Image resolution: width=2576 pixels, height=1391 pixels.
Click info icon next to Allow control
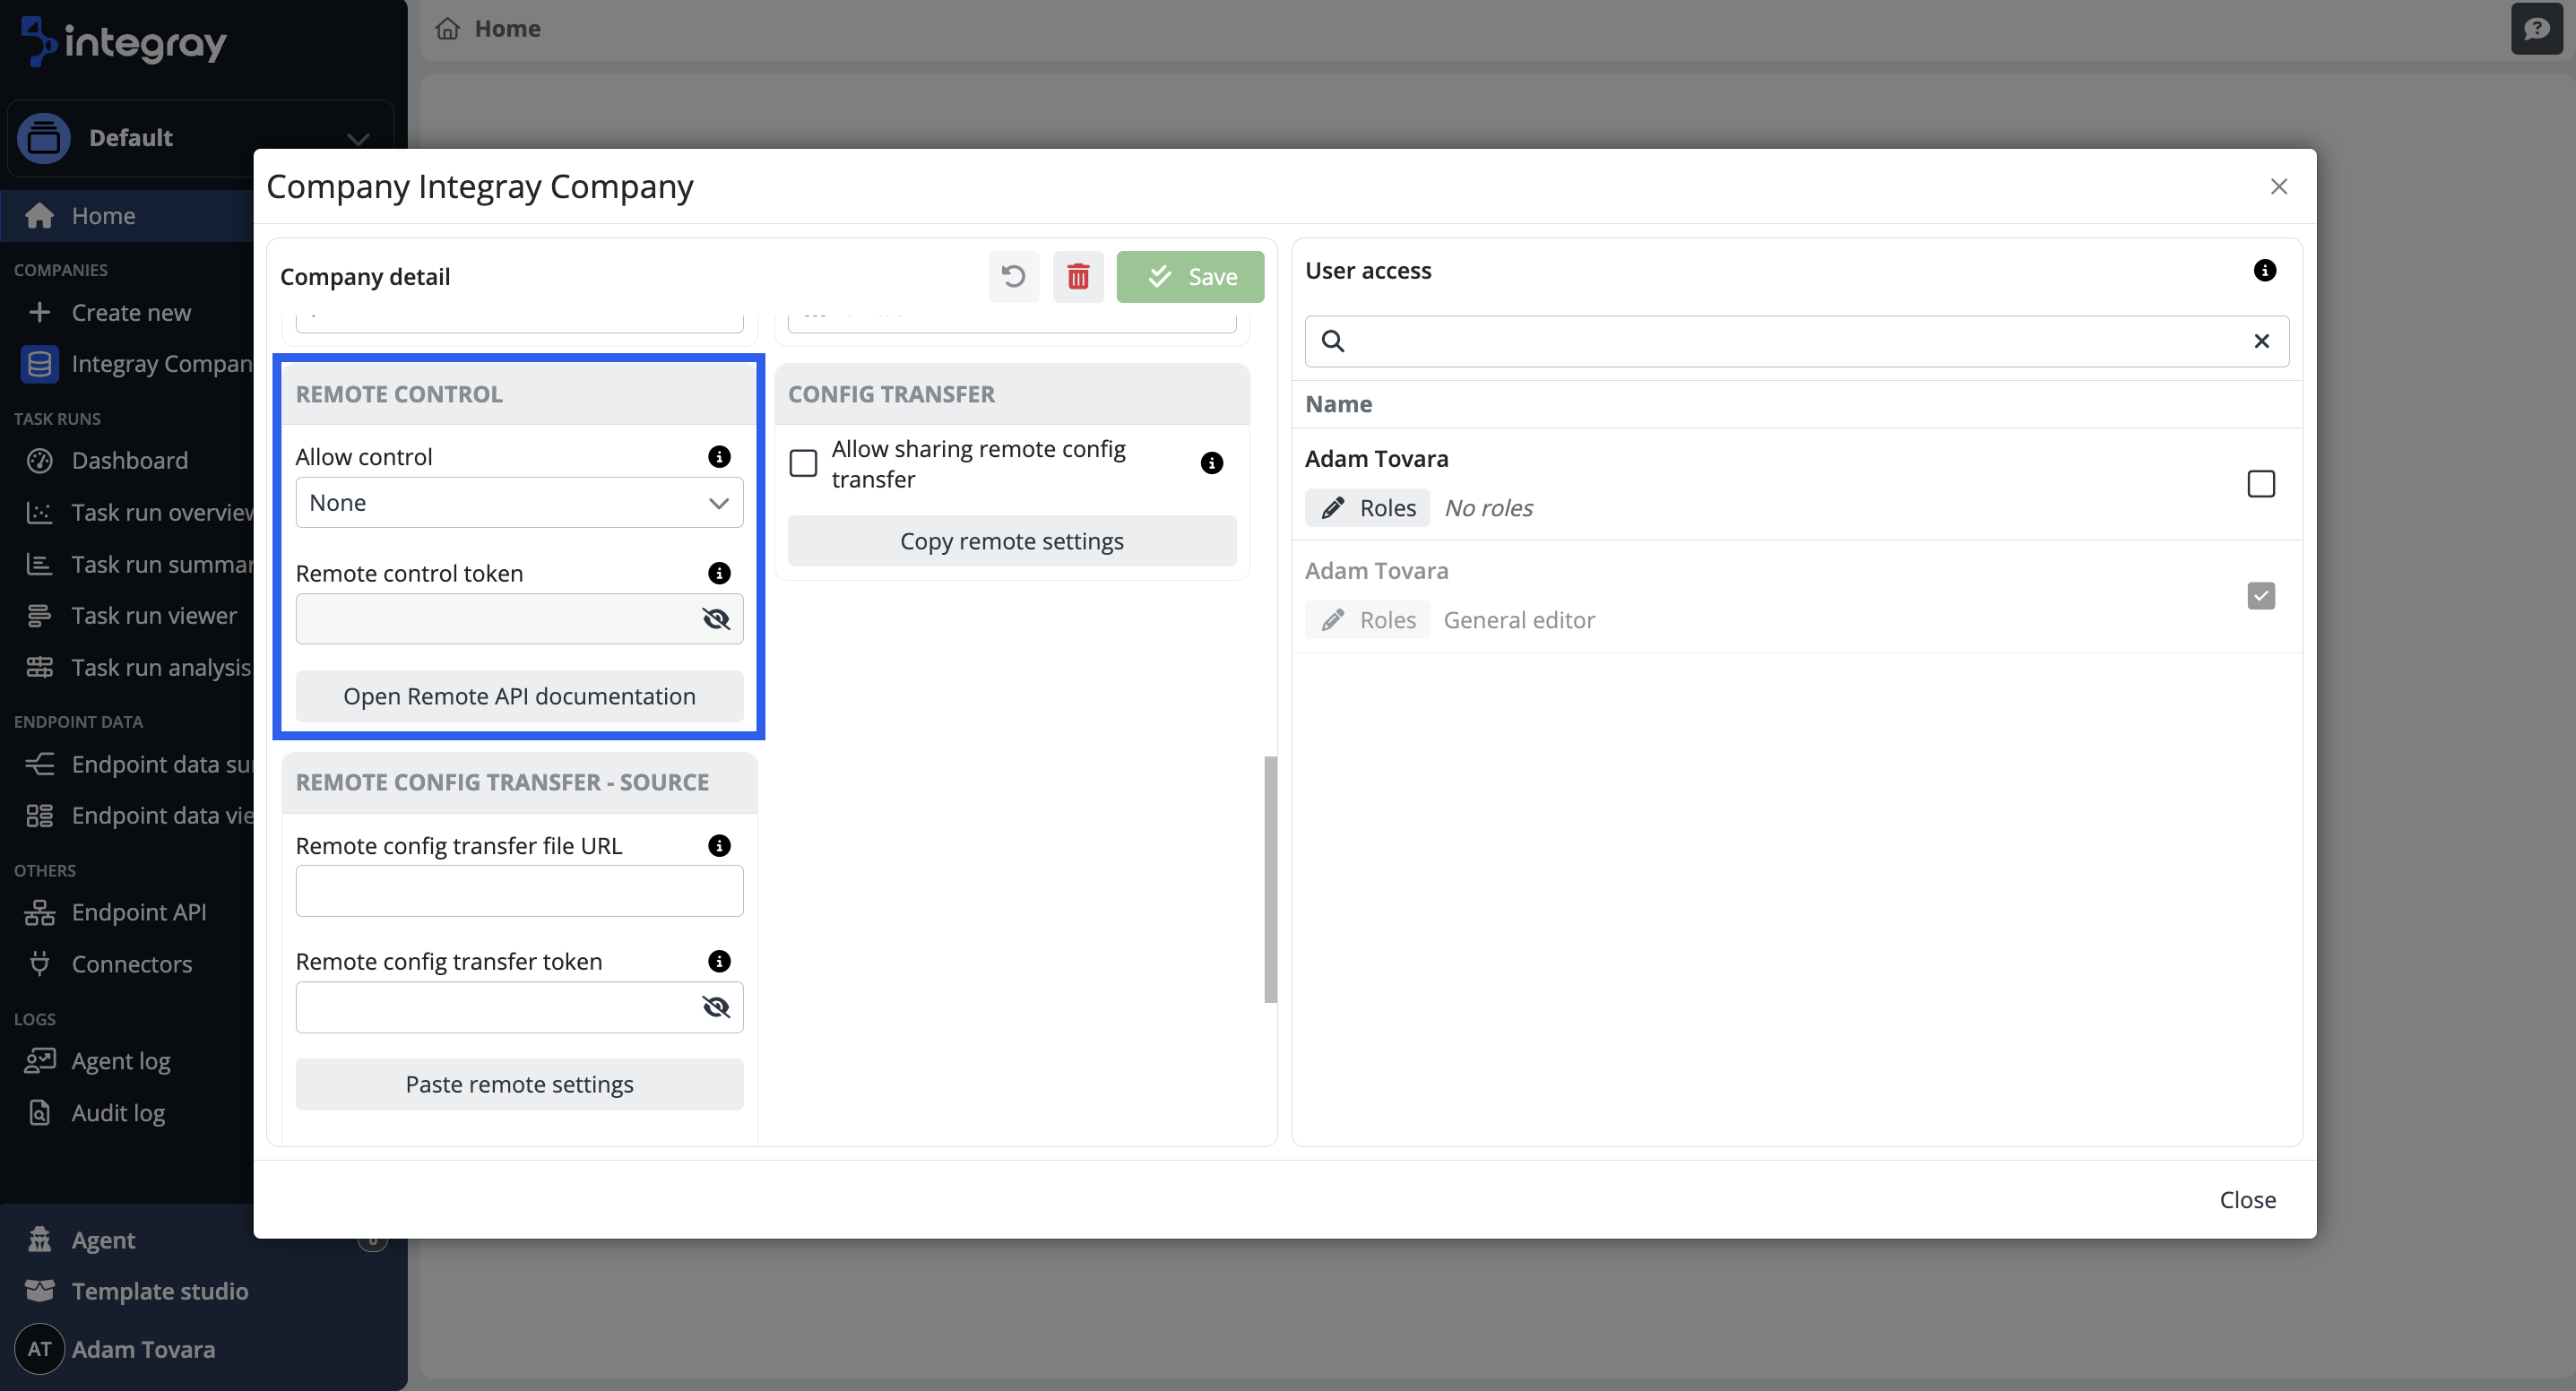[x=718, y=457]
